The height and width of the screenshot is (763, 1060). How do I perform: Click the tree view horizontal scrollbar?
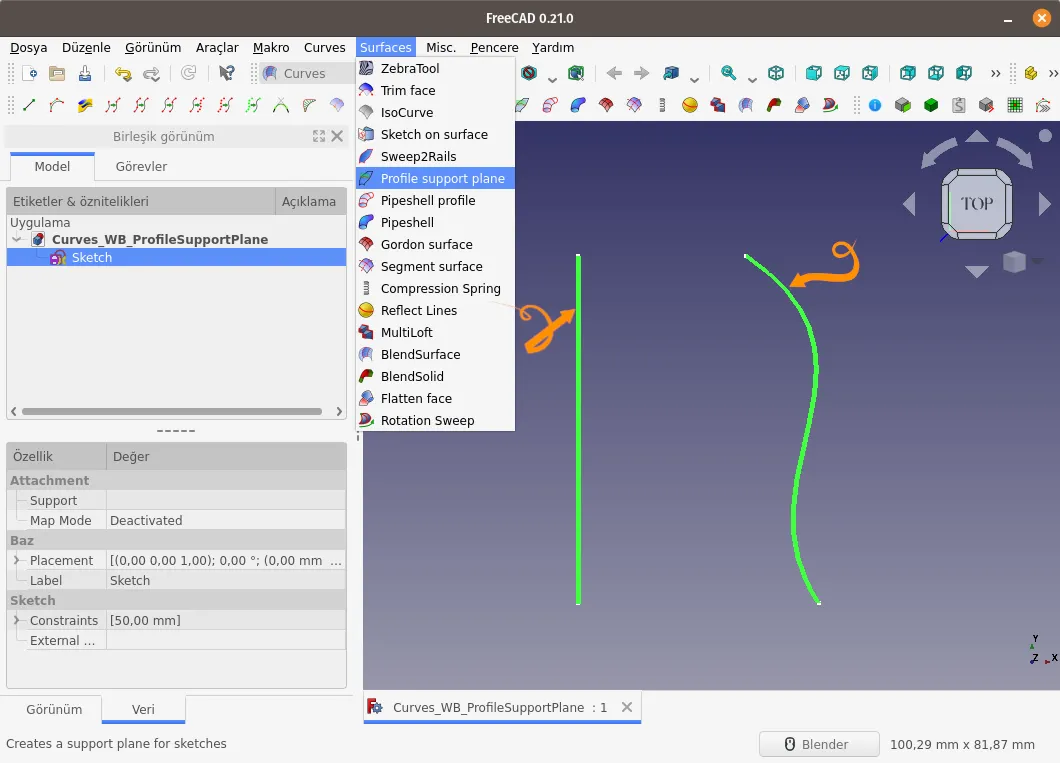click(x=172, y=411)
